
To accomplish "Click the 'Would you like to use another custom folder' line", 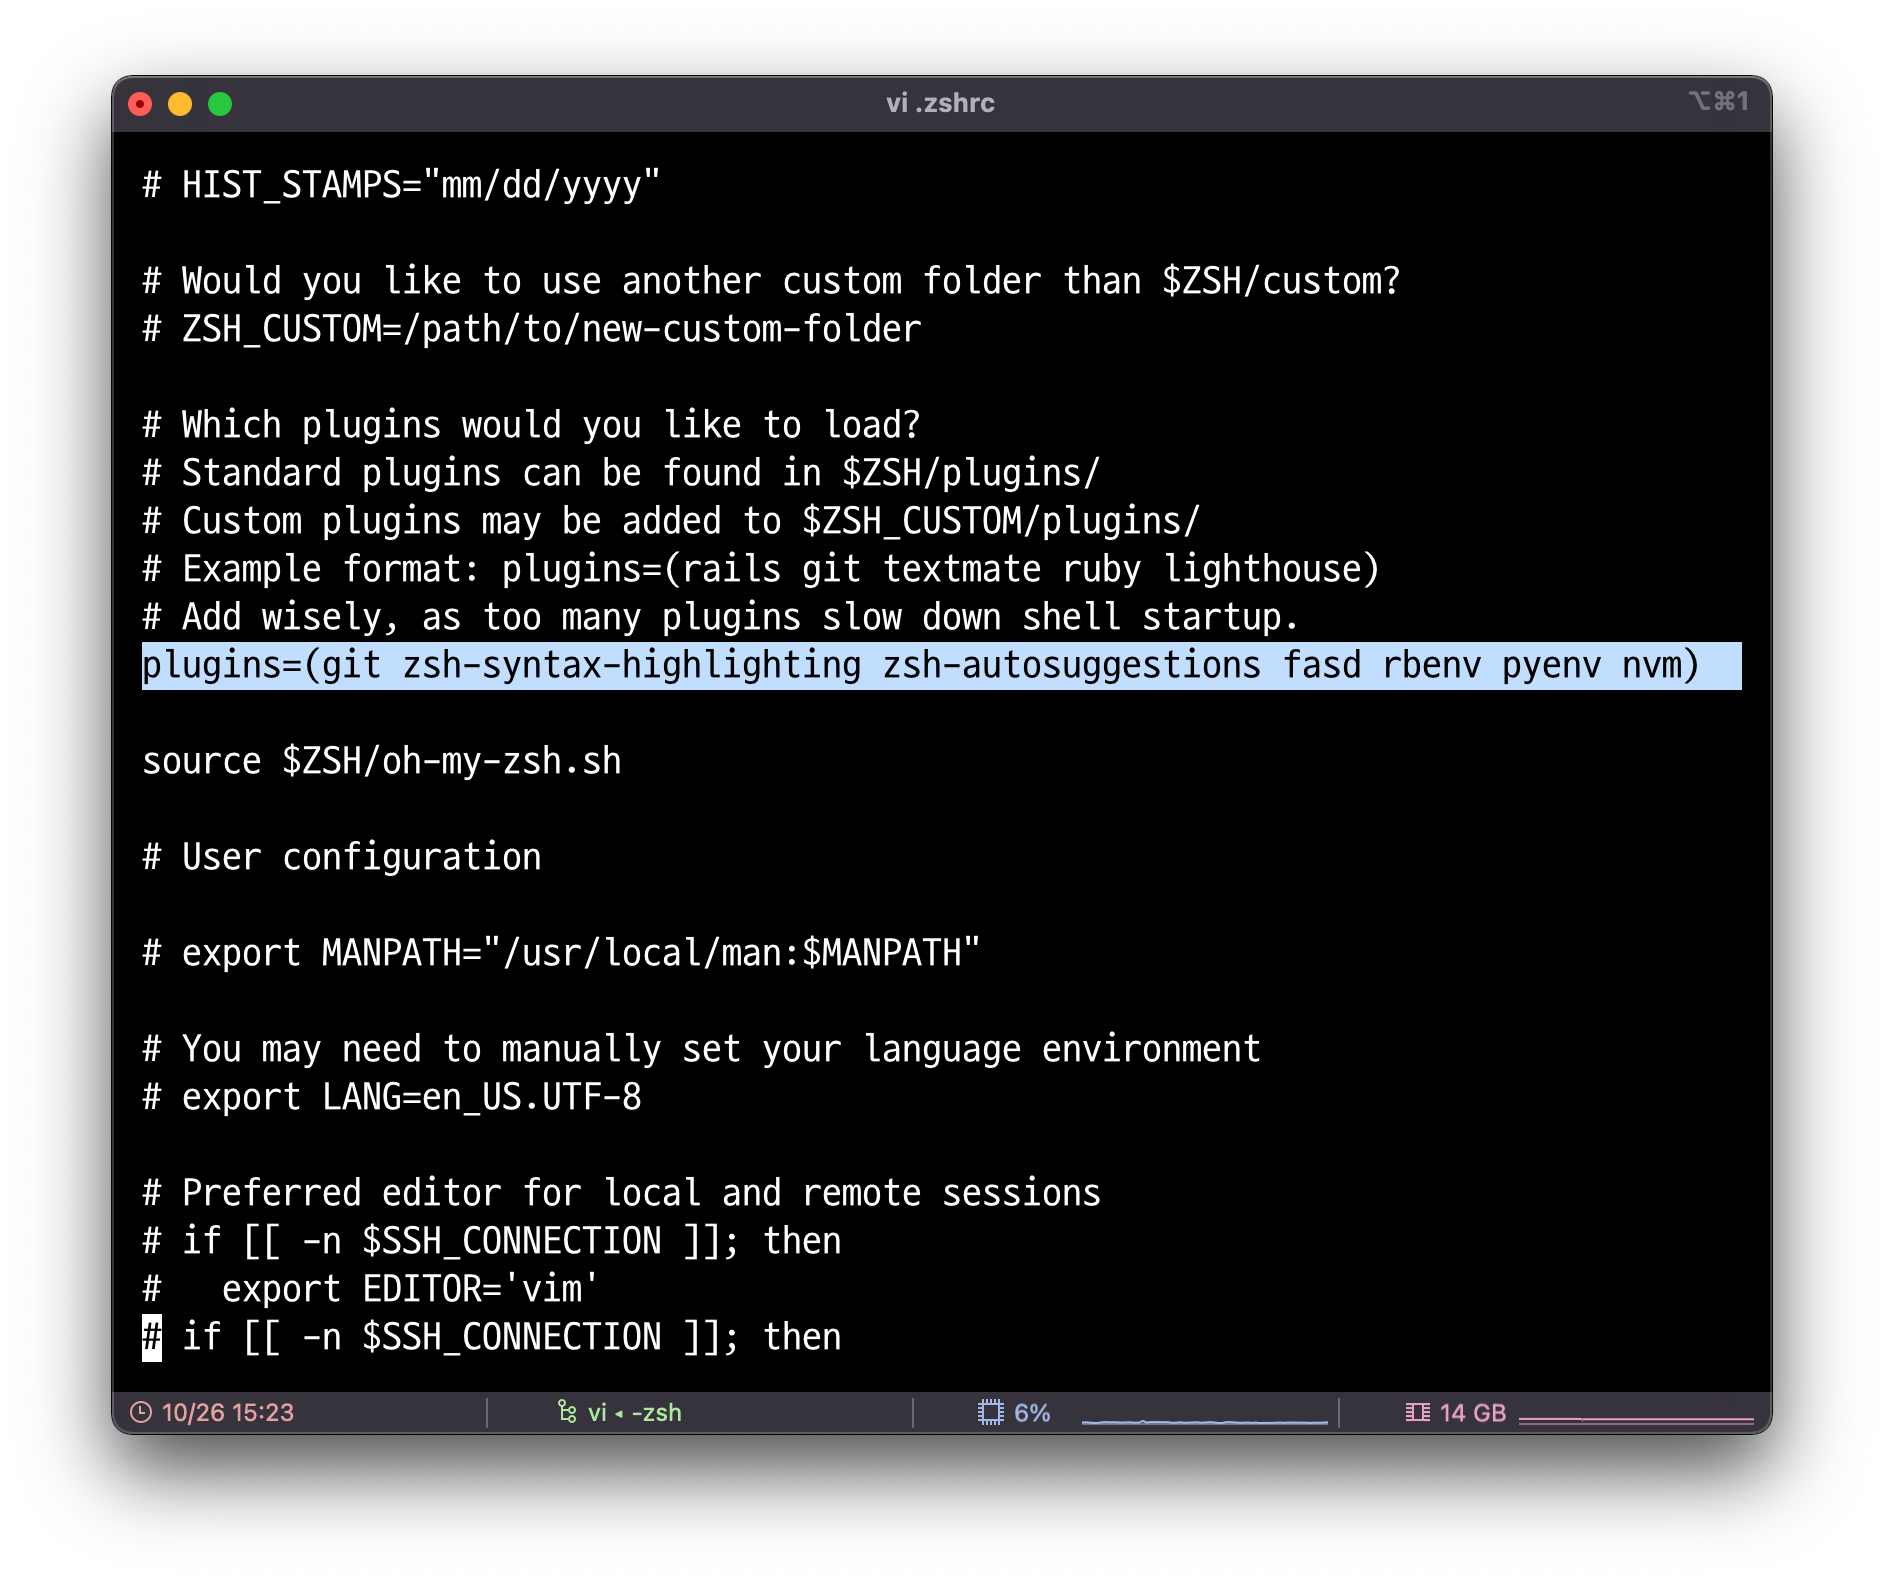I will [771, 281].
